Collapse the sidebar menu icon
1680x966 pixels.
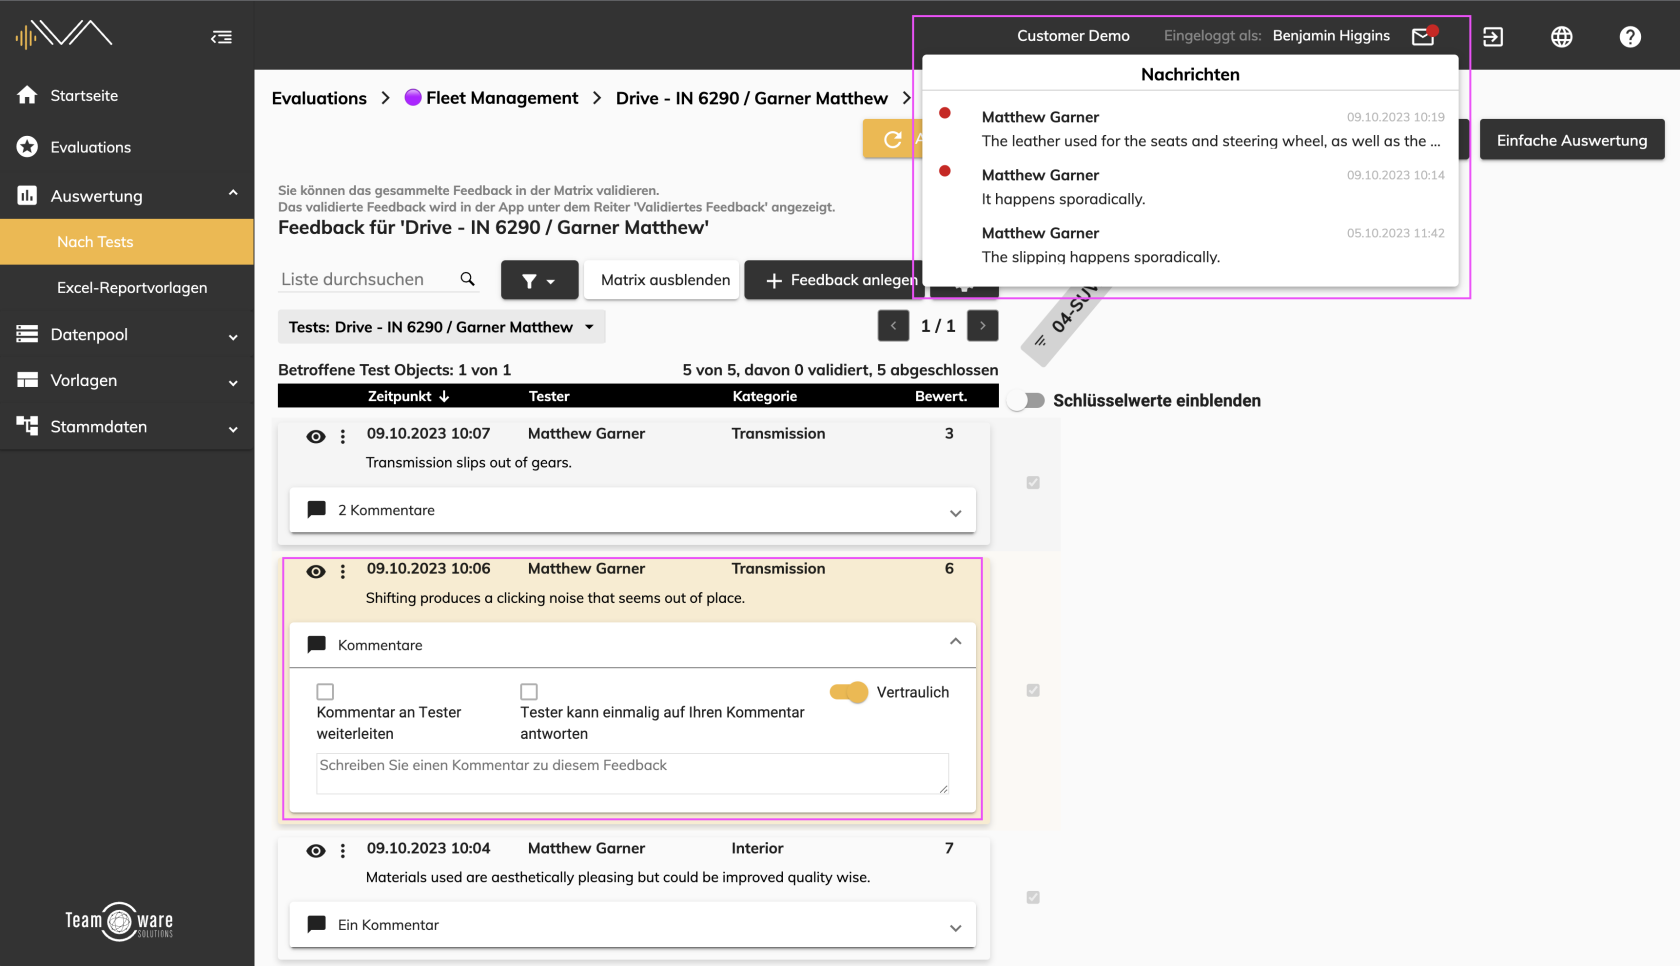tap(222, 37)
